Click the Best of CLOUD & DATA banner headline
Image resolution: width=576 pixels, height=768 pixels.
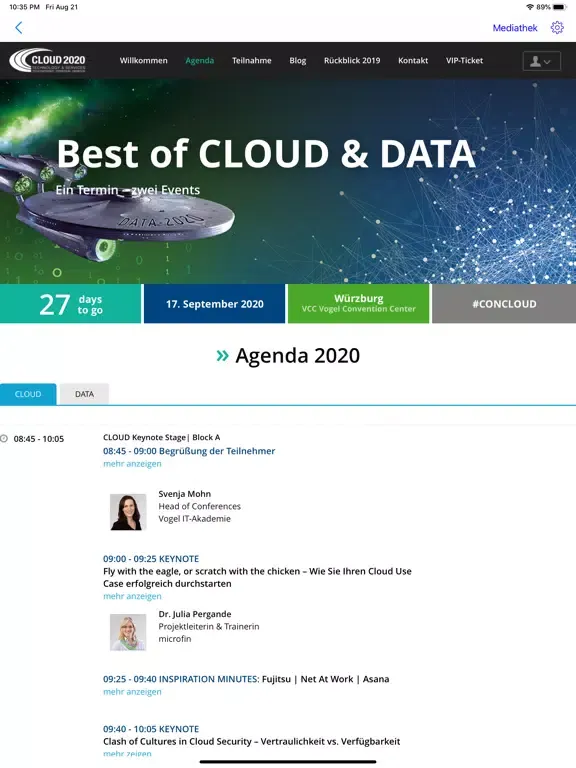pos(266,153)
